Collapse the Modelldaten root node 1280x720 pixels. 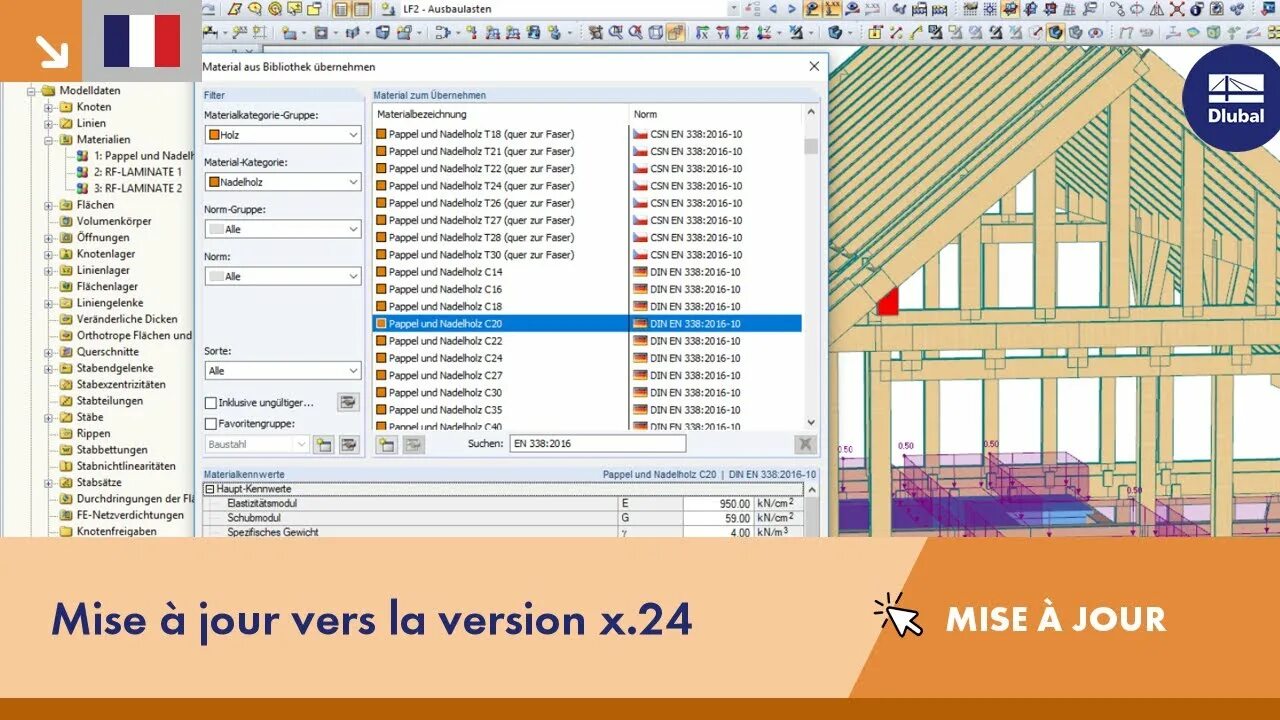[x=31, y=91]
